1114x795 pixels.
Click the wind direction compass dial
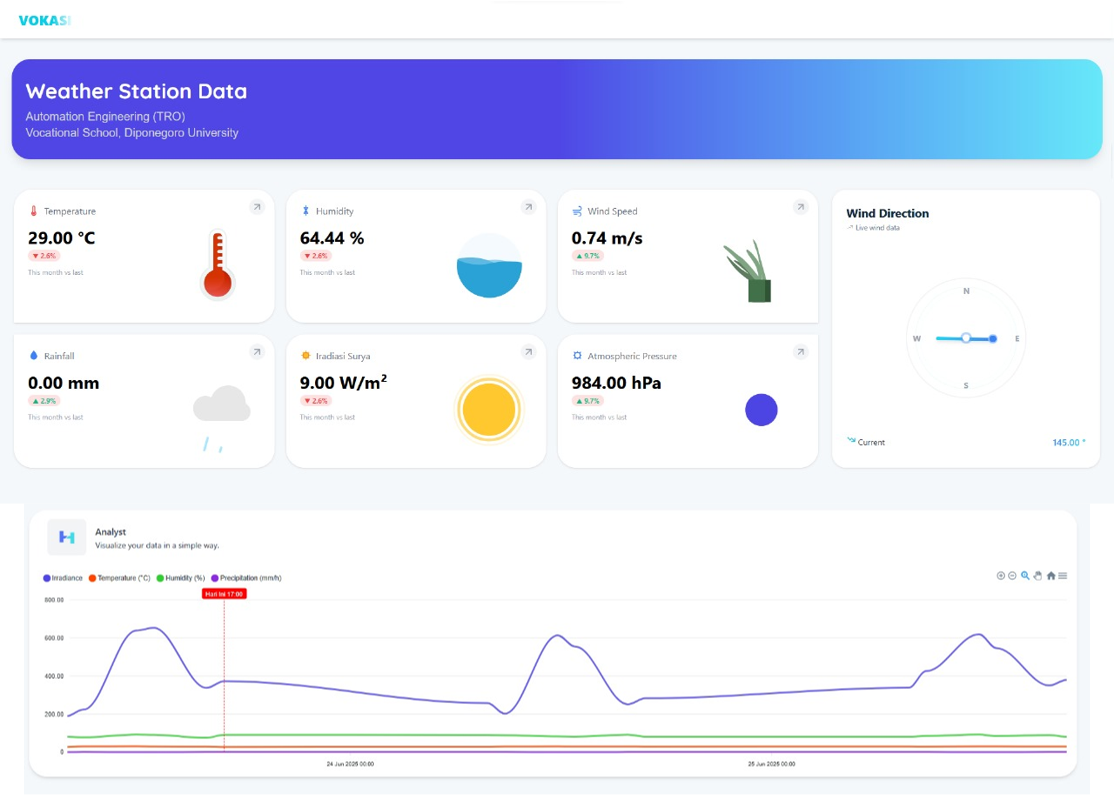click(966, 339)
